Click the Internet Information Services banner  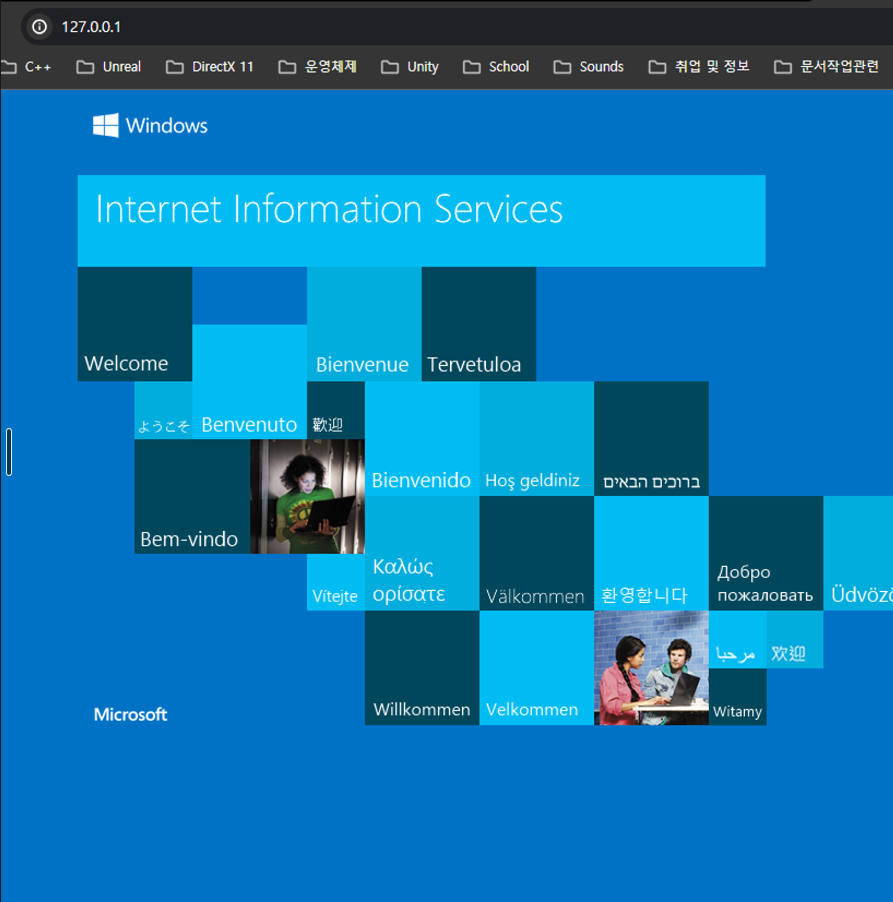(421, 221)
